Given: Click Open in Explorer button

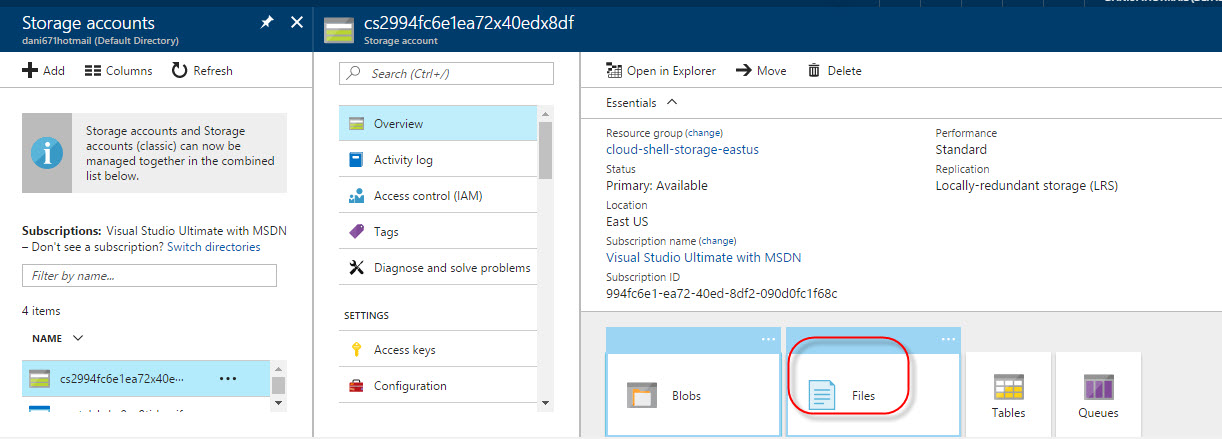Looking at the screenshot, I should (x=662, y=71).
